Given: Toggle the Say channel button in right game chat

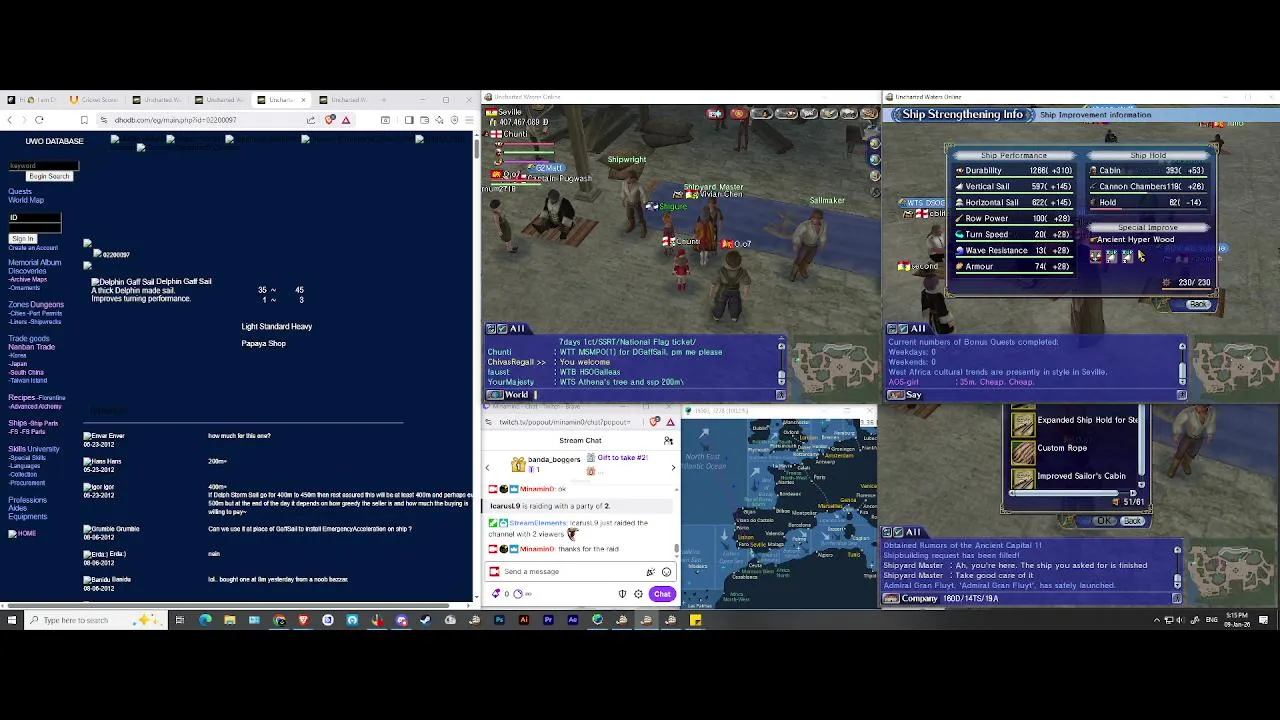Looking at the screenshot, I should (x=896, y=395).
